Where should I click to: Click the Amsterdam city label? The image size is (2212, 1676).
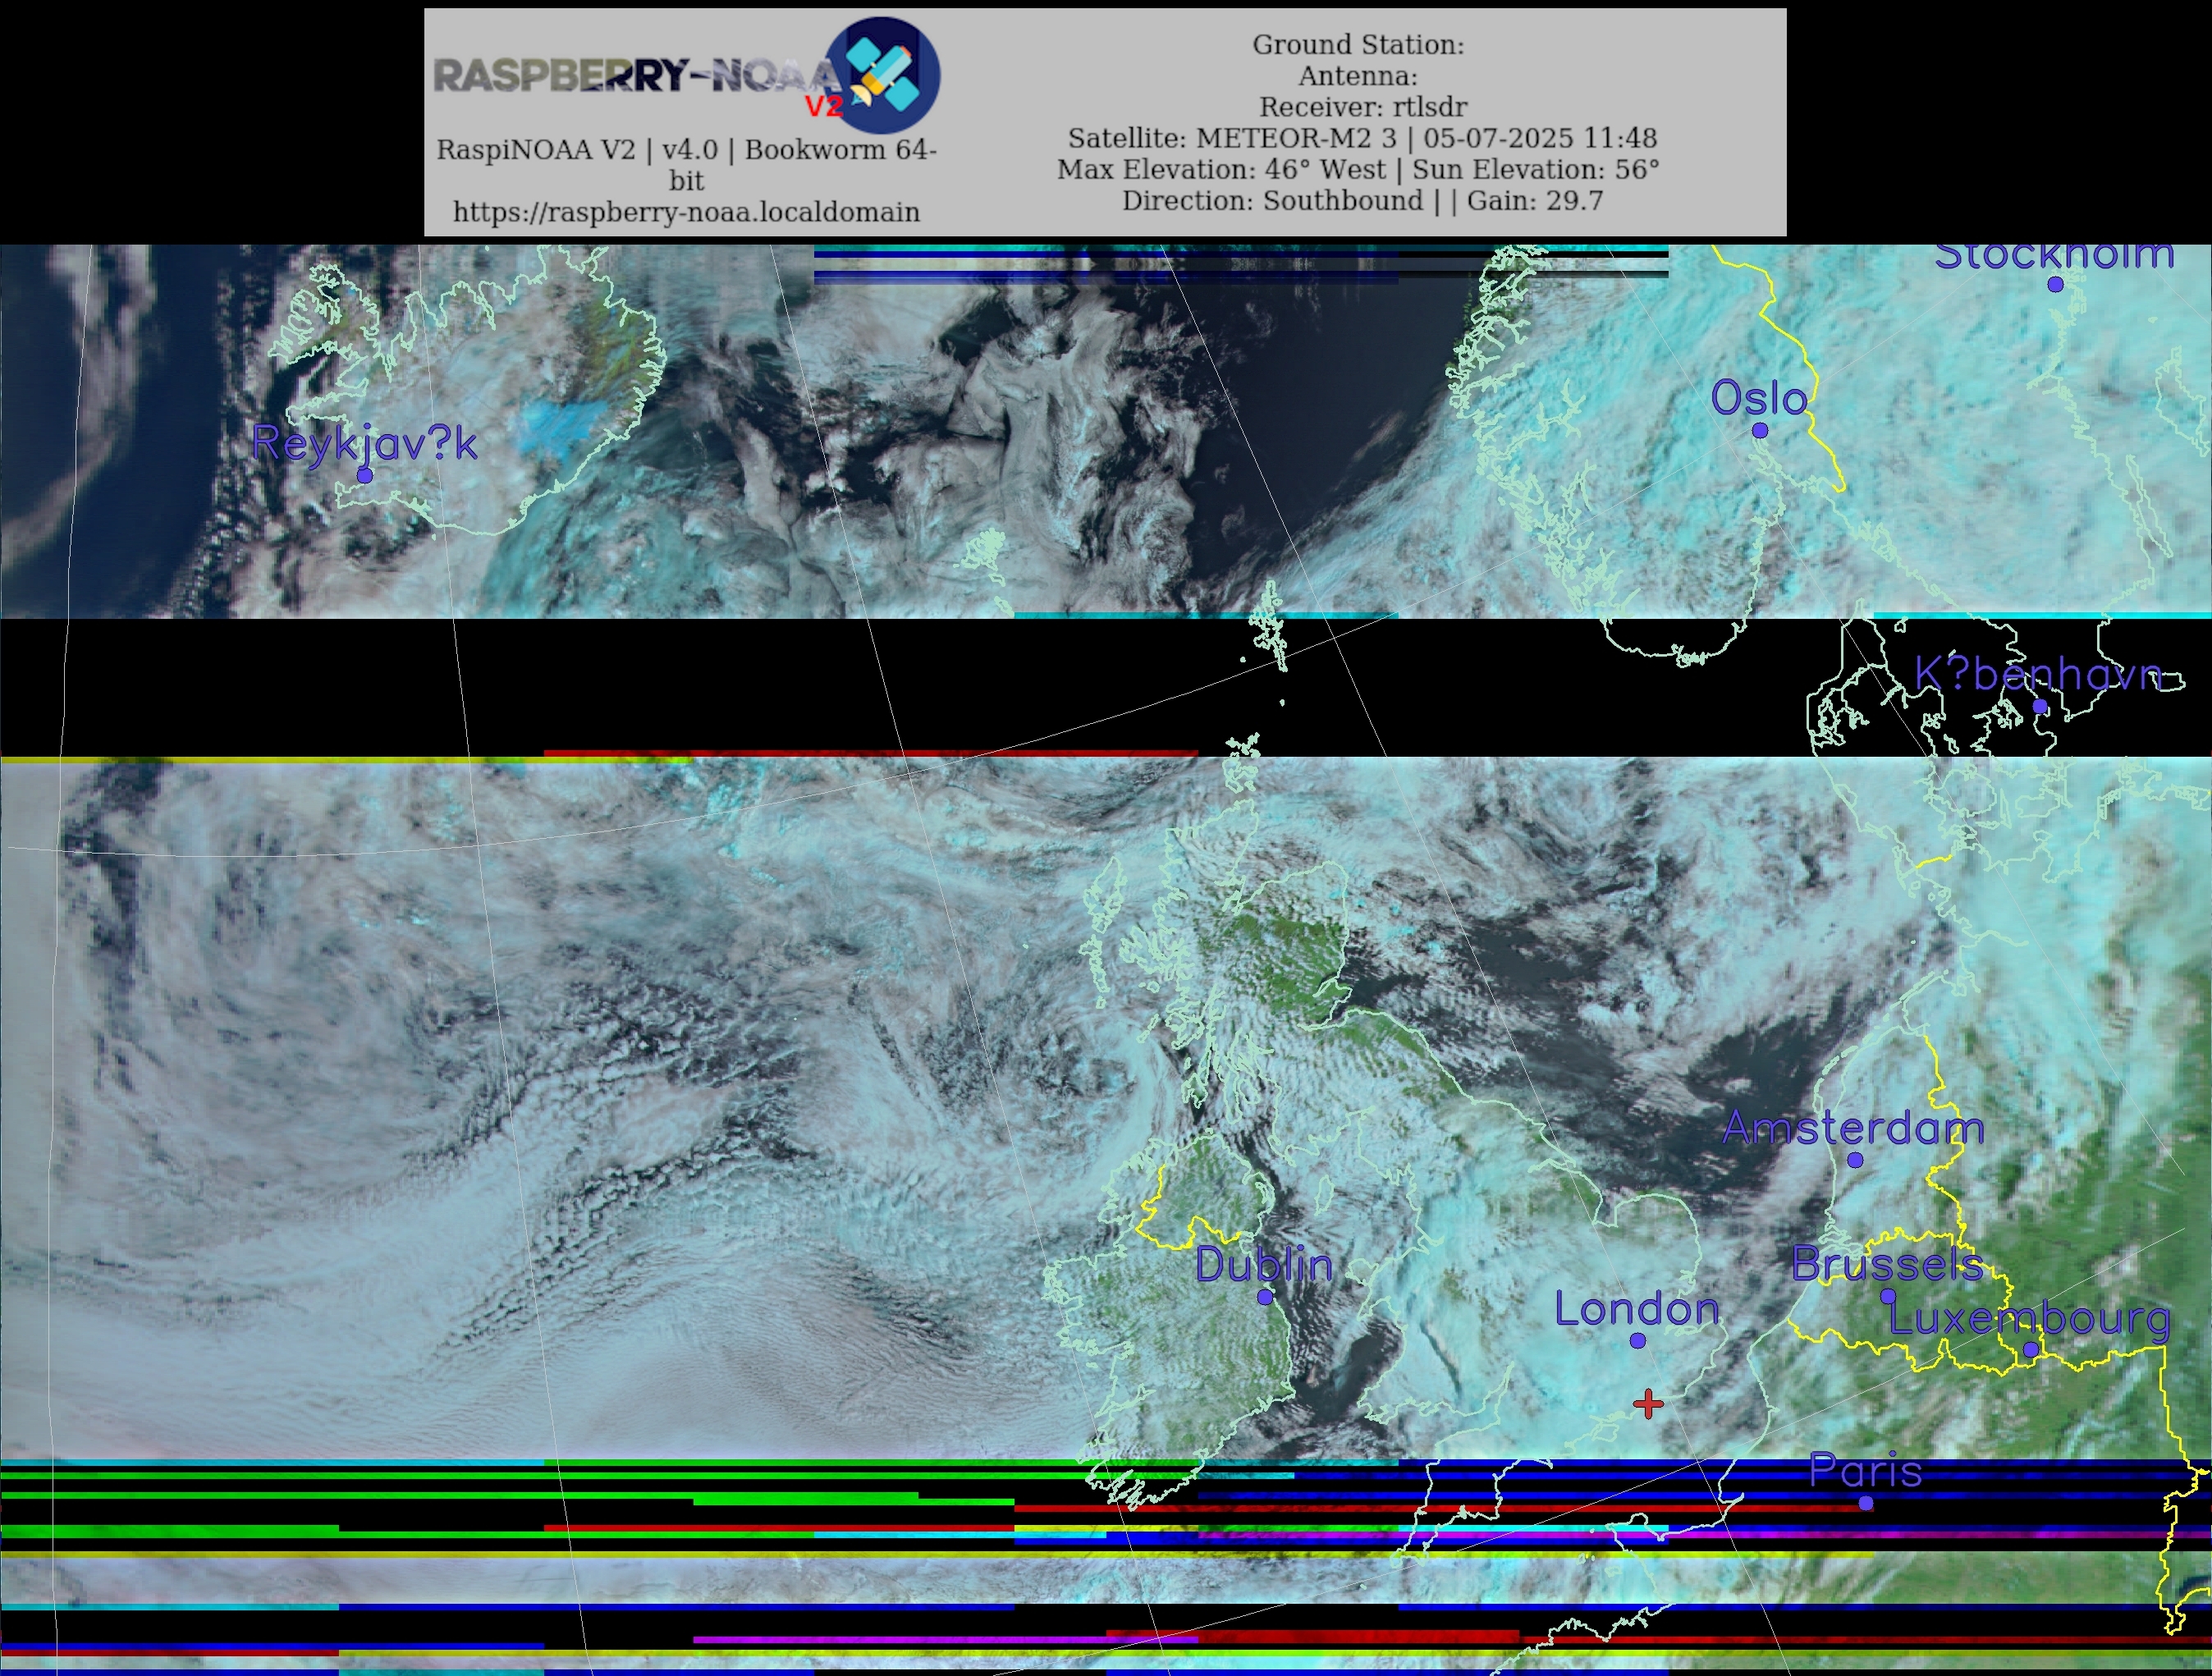coord(1854,1128)
